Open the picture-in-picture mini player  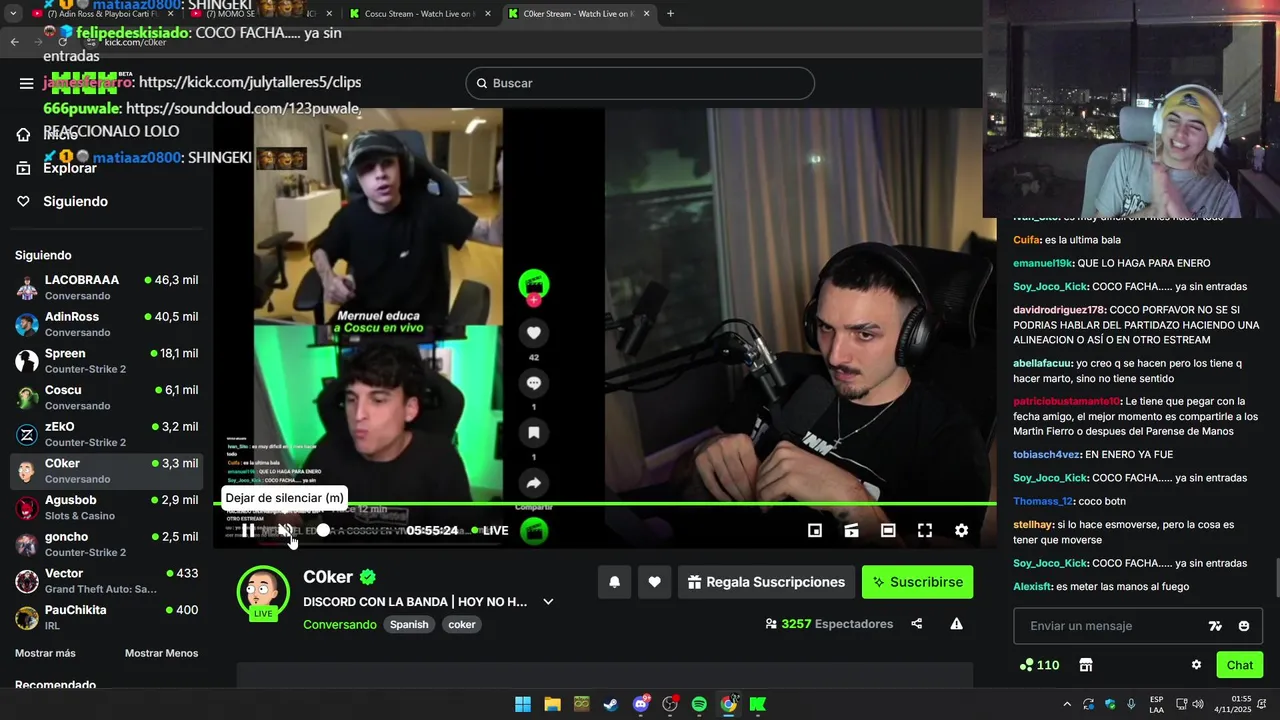[815, 531]
